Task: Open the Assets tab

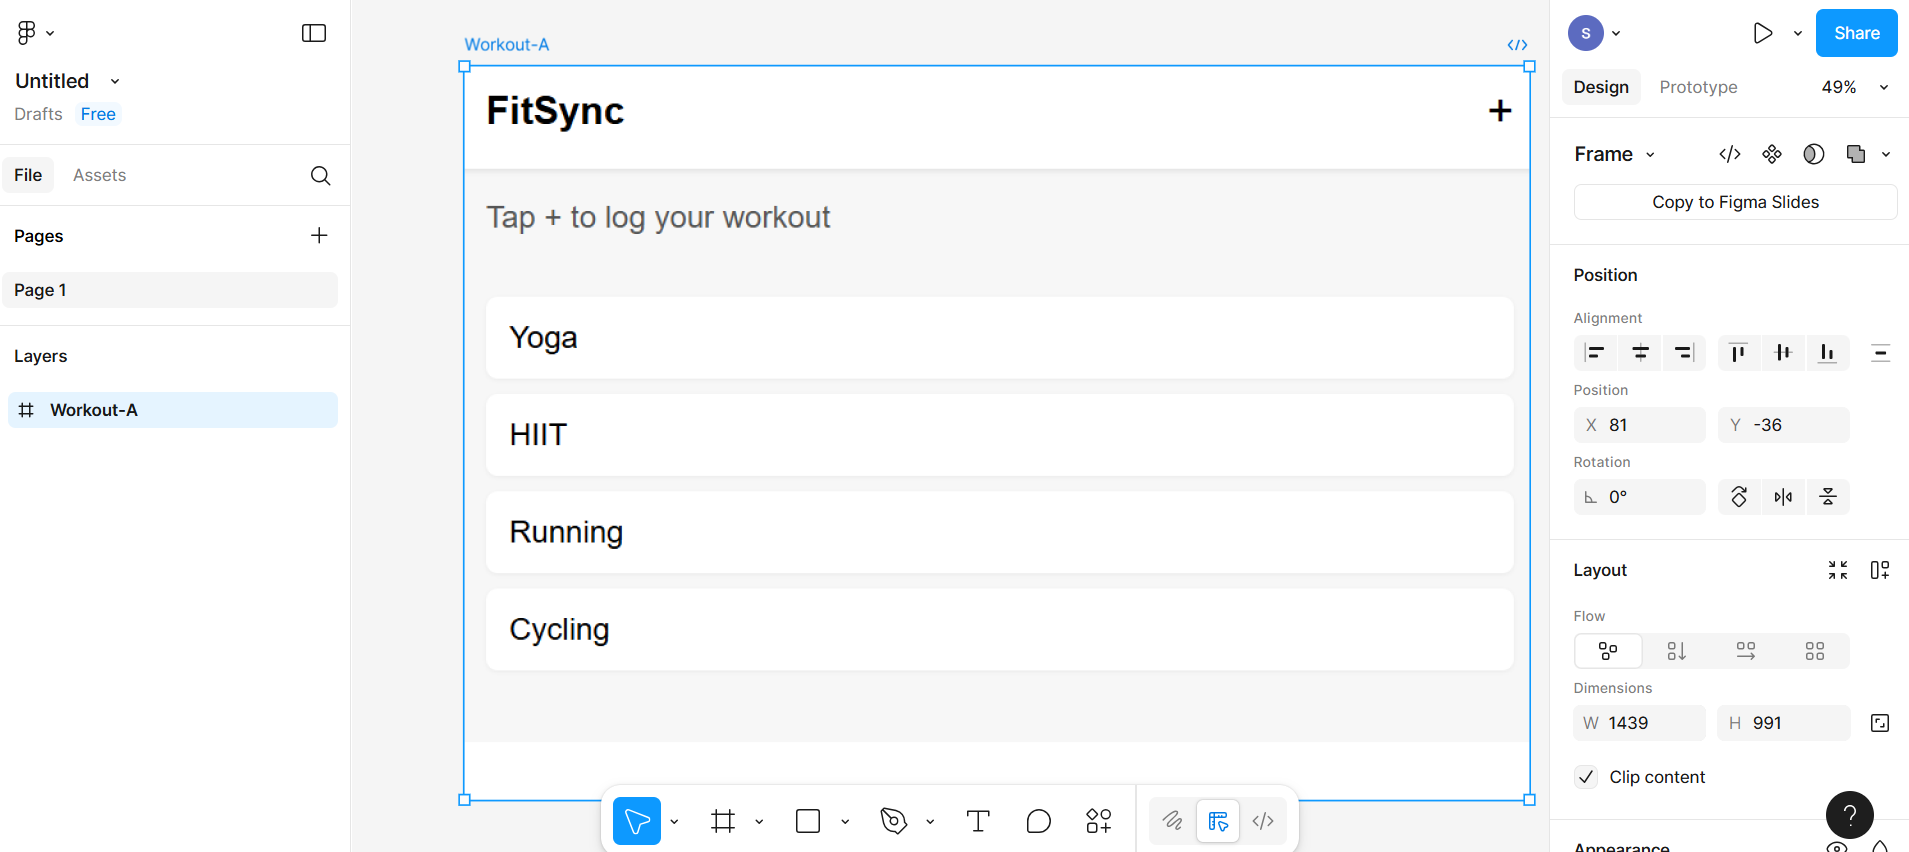Action: point(99,175)
